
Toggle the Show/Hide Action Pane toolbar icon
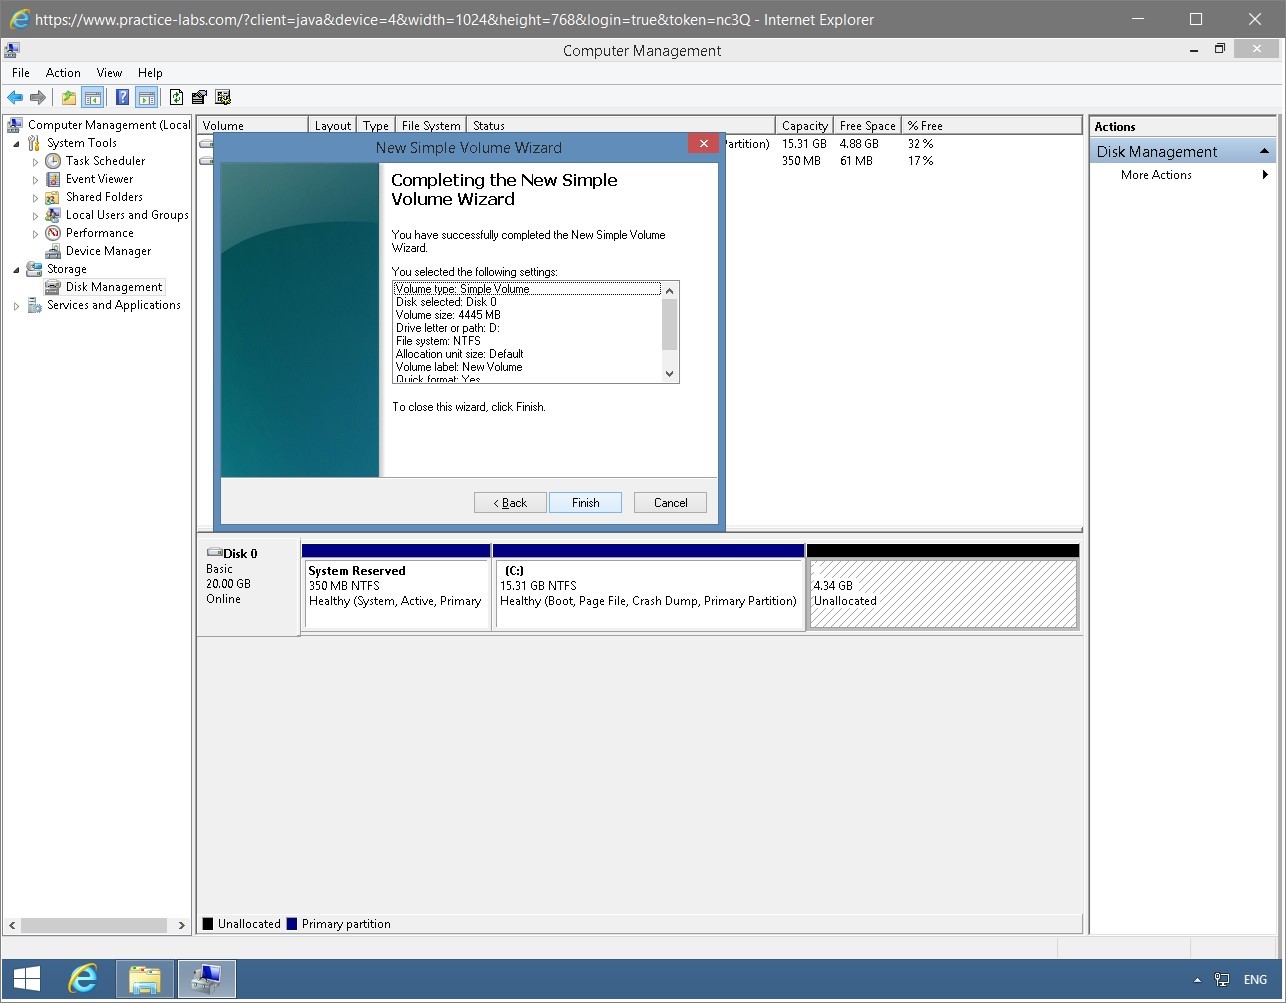146,97
